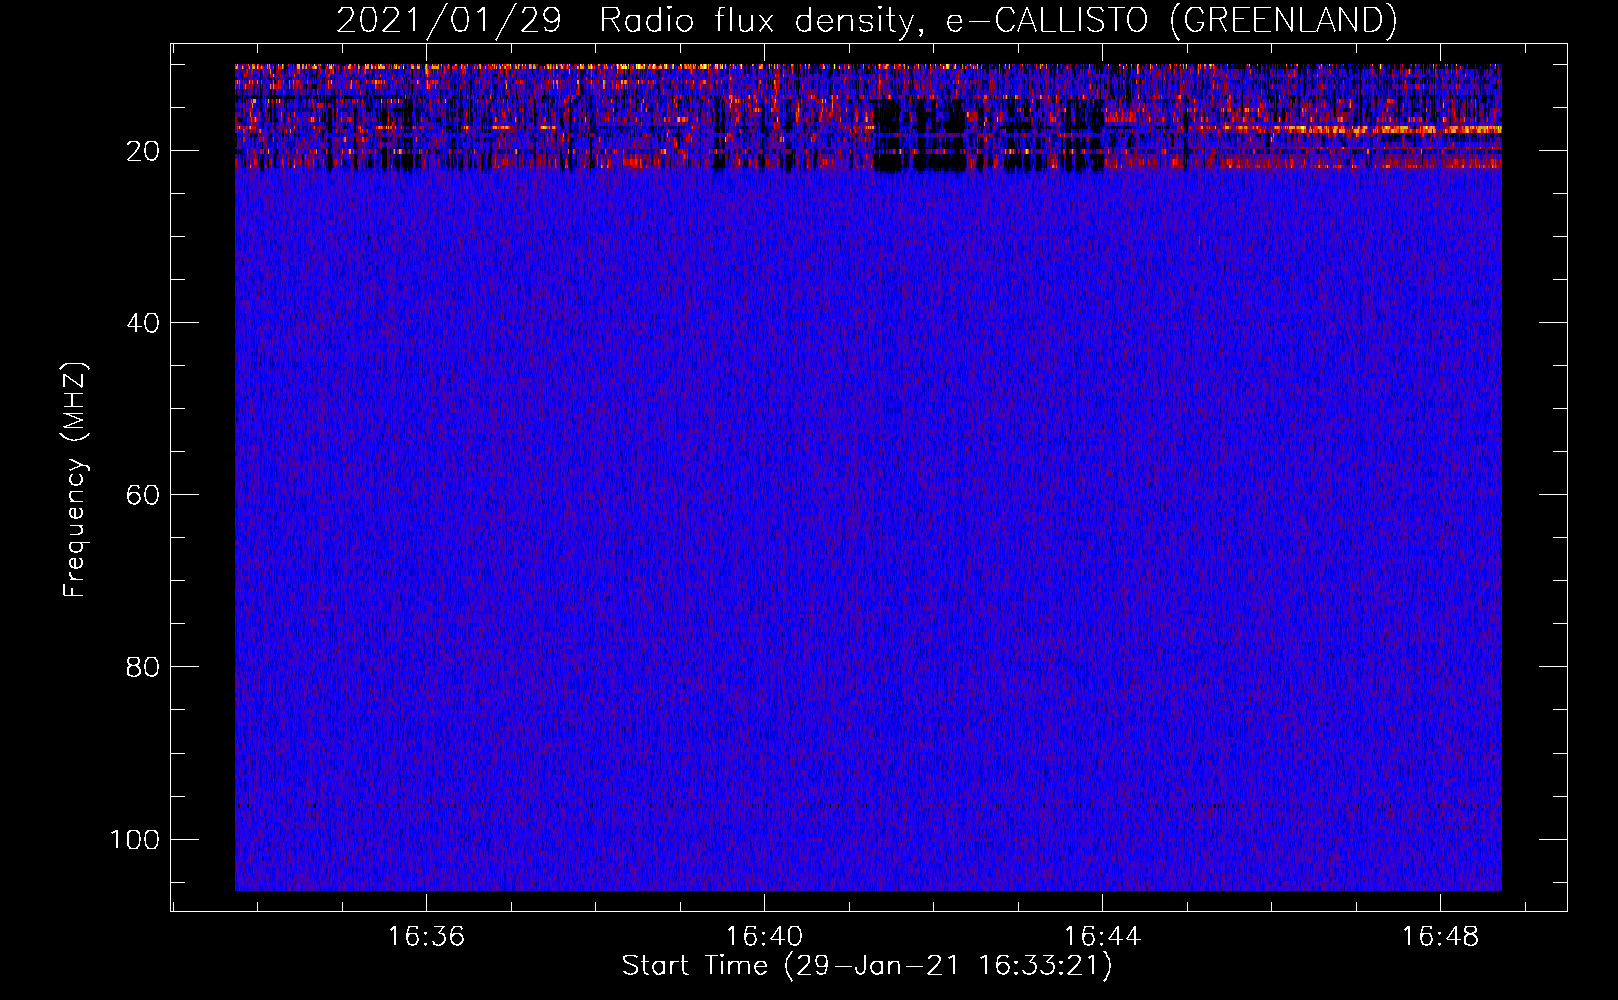Click the 16:40 time tick label
Viewport: 1618px width, 1000px height.
pos(764,937)
